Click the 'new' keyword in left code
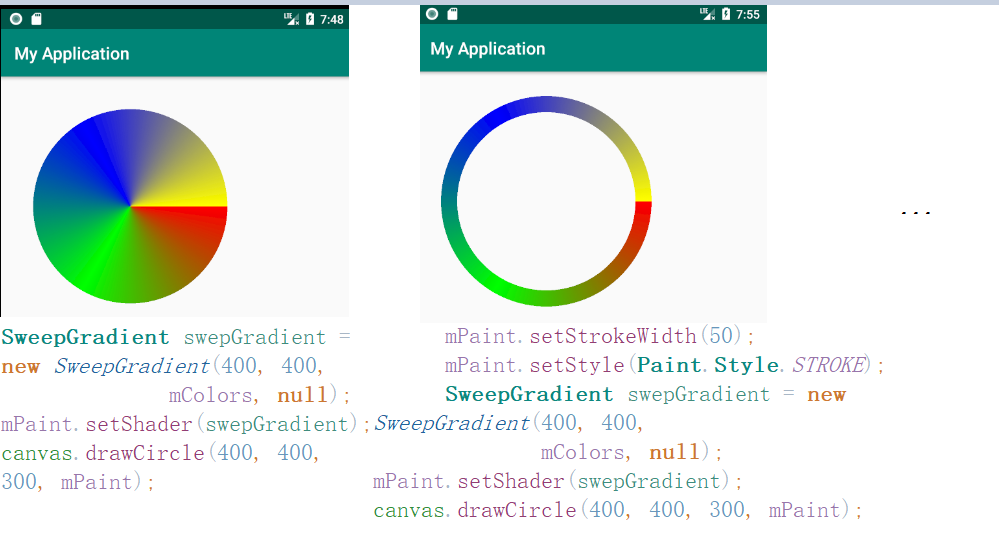 tap(20, 367)
